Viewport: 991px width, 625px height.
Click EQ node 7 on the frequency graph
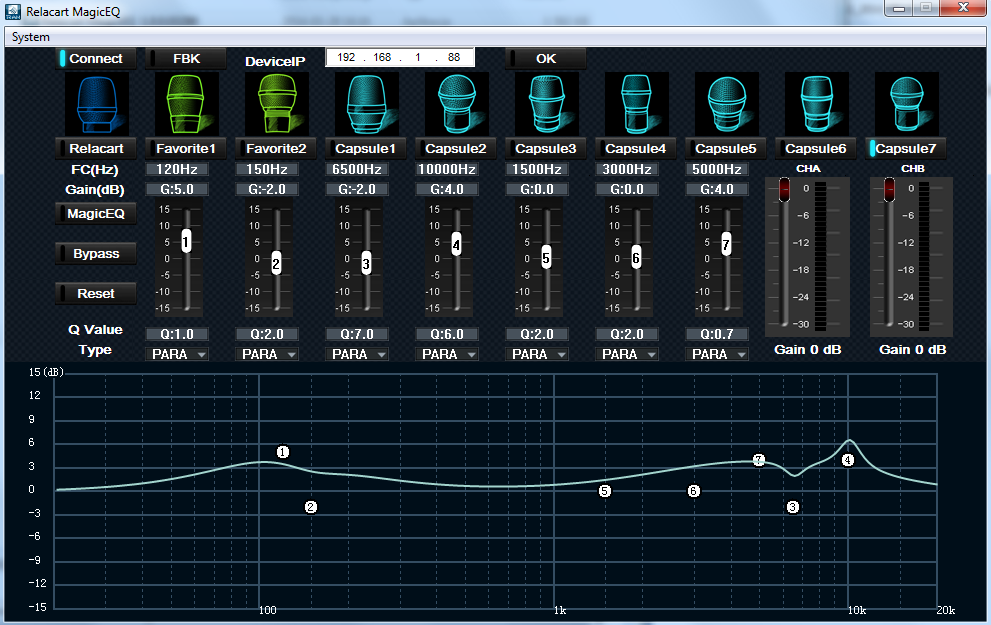coord(758,460)
